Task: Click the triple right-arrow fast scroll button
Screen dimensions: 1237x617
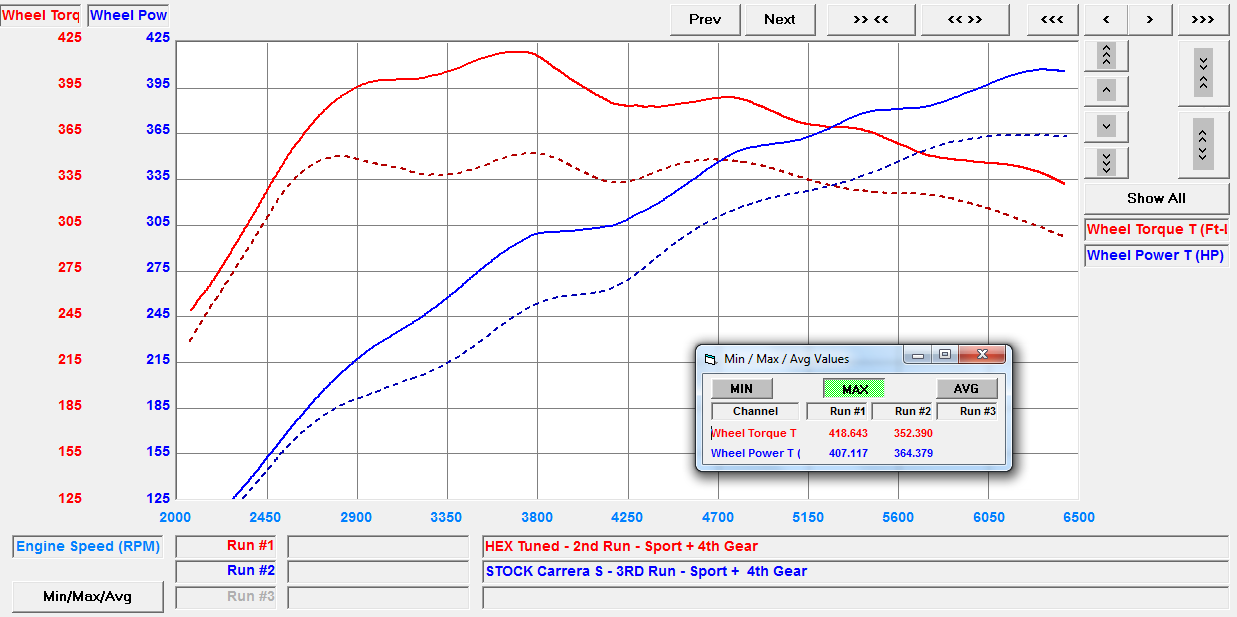Action: pyautogui.click(x=1202, y=19)
